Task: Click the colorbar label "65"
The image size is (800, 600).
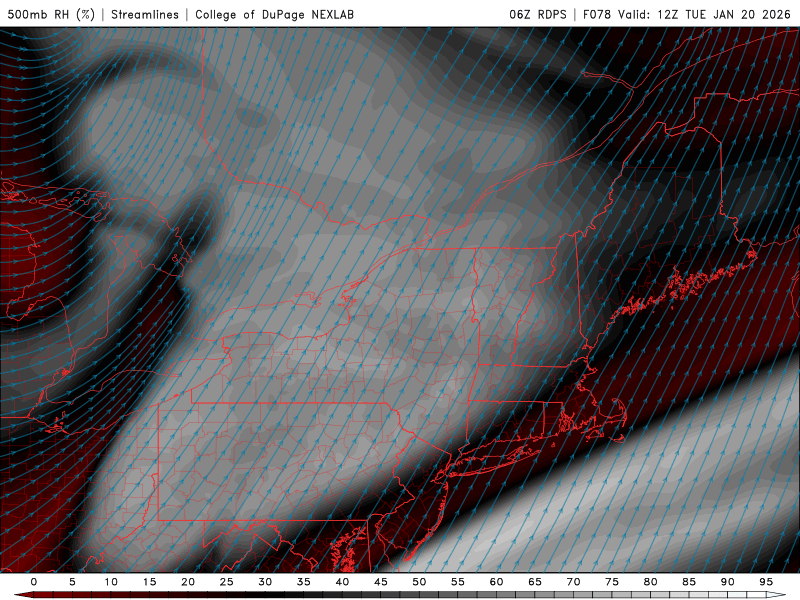Action: tap(535, 582)
